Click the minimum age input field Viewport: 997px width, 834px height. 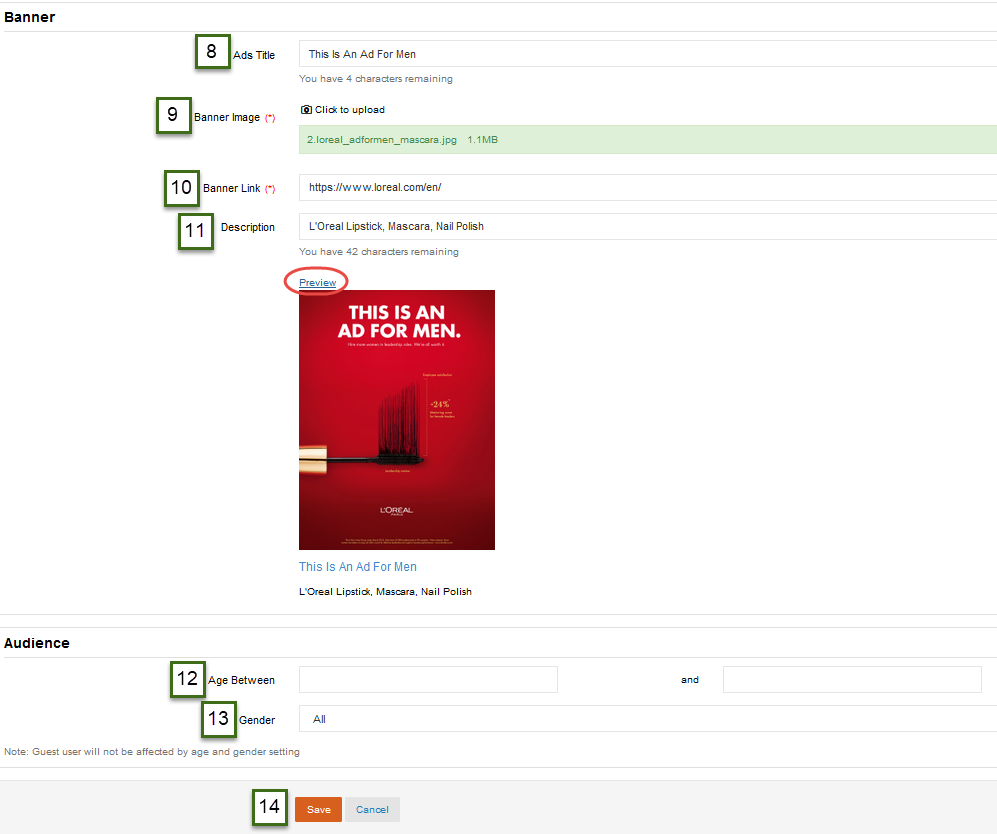pos(428,680)
